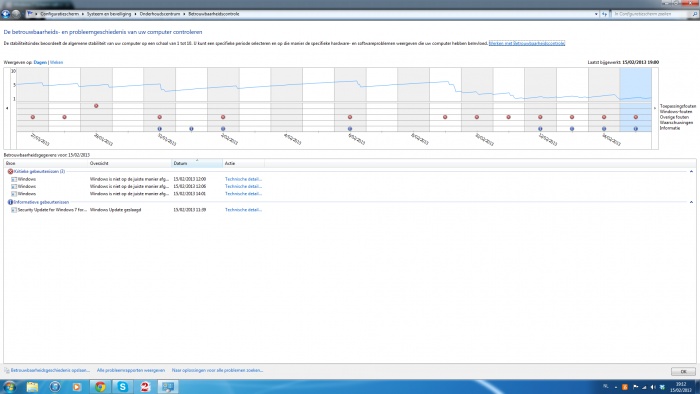Collapse the Informatieve gebeurtenissen group

(x=691, y=202)
